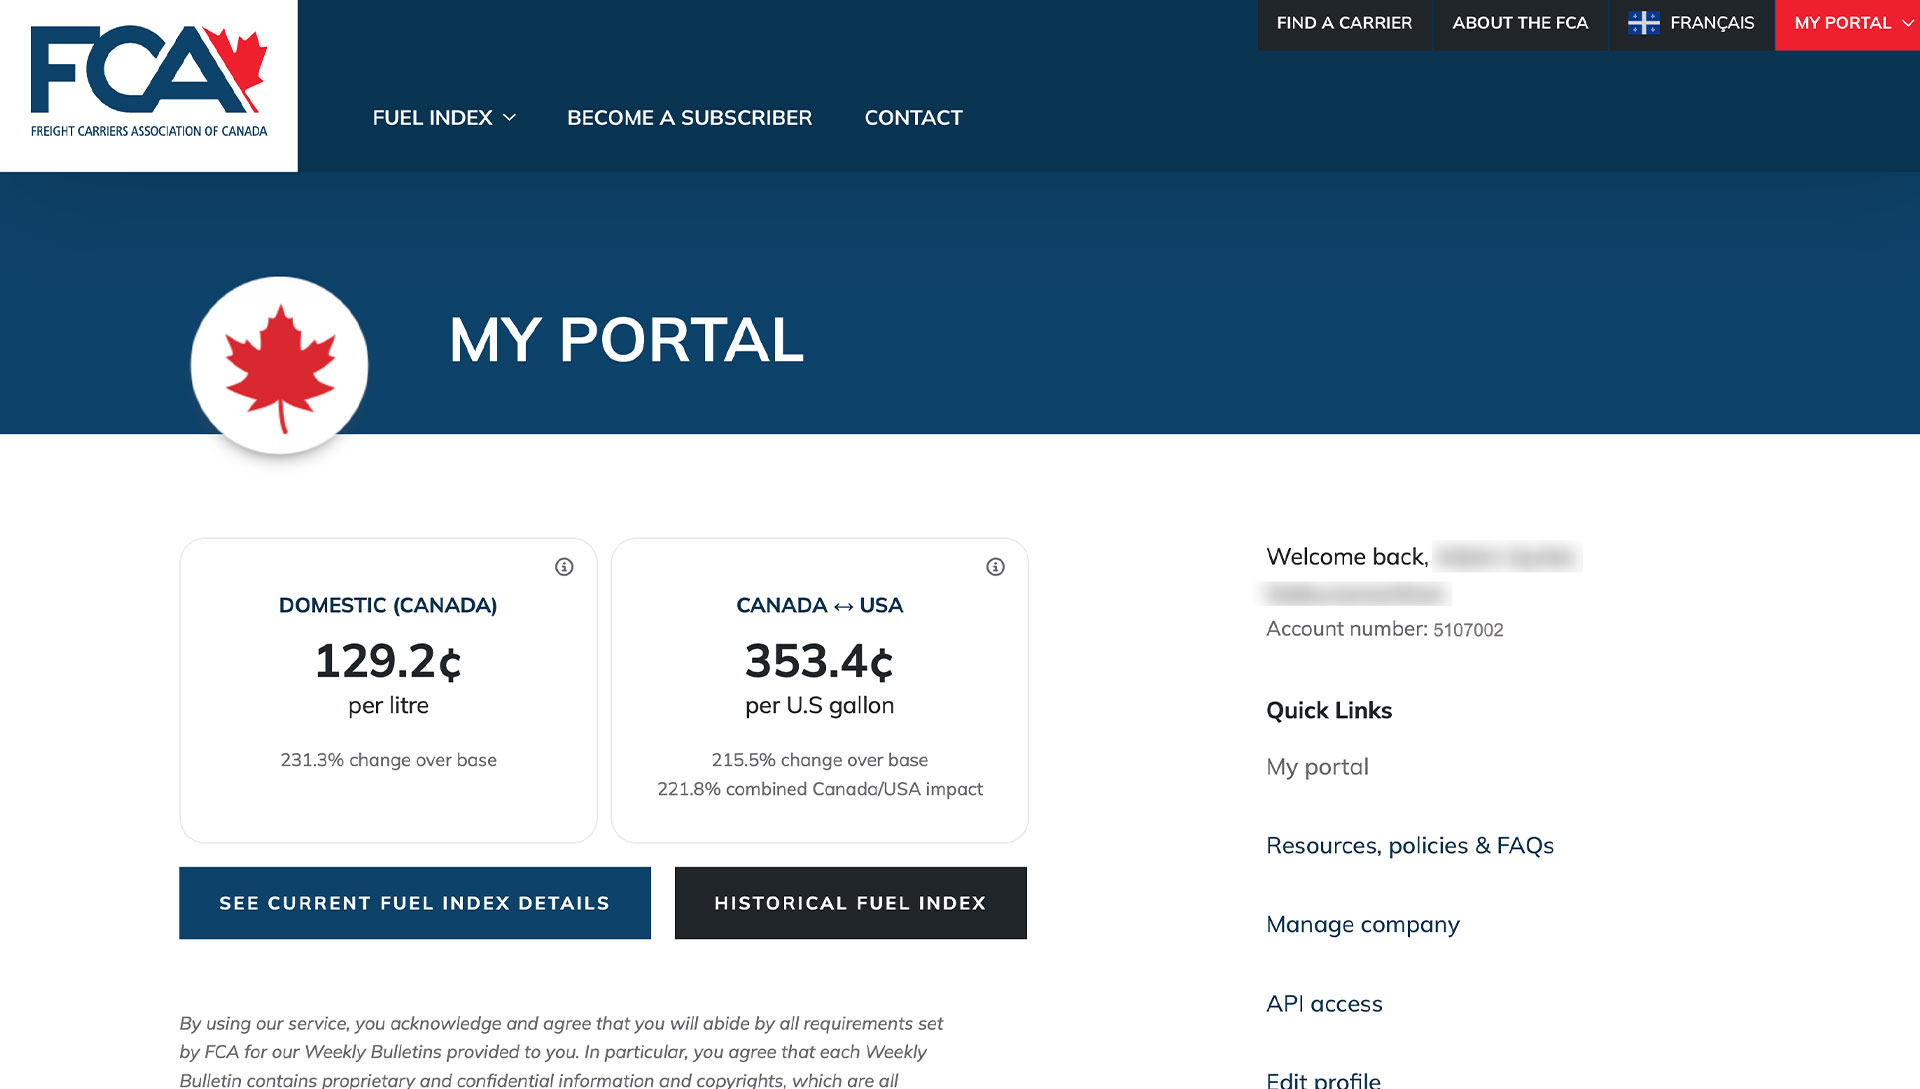Open the Contact page
The width and height of the screenshot is (1920, 1089).
(913, 118)
